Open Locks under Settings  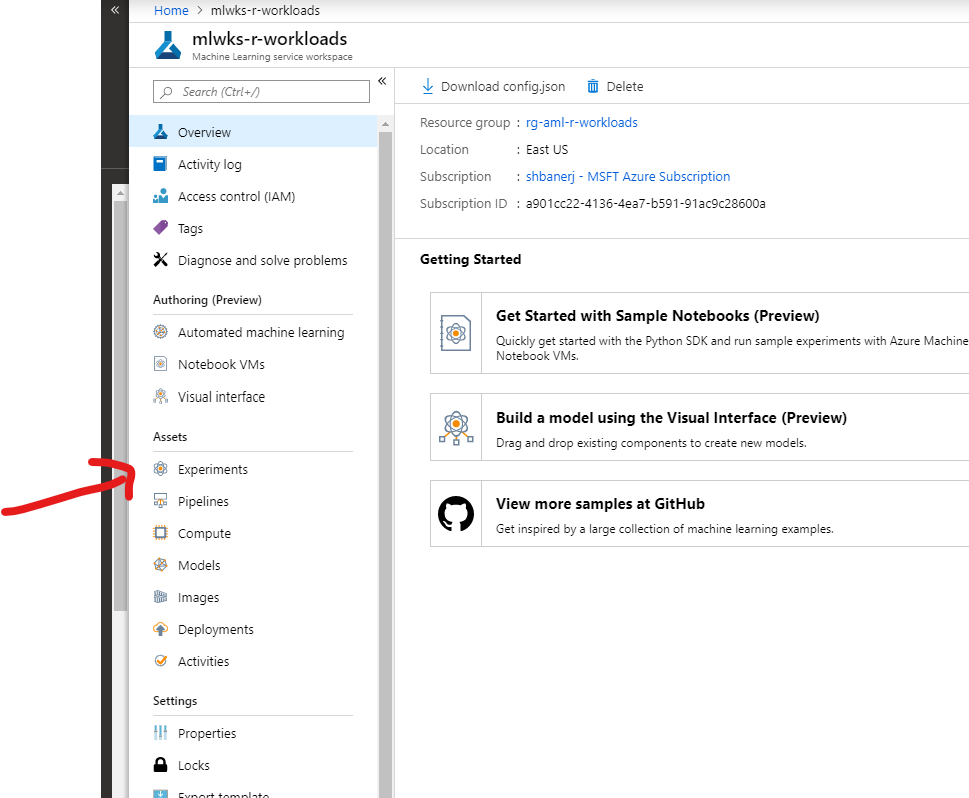coord(253,765)
